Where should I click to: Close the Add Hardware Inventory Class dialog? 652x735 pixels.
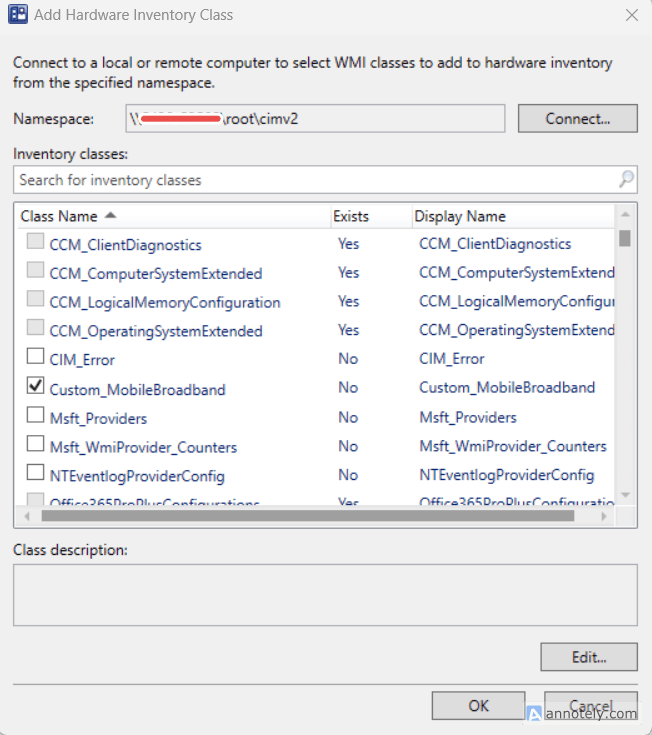(x=631, y=15)
